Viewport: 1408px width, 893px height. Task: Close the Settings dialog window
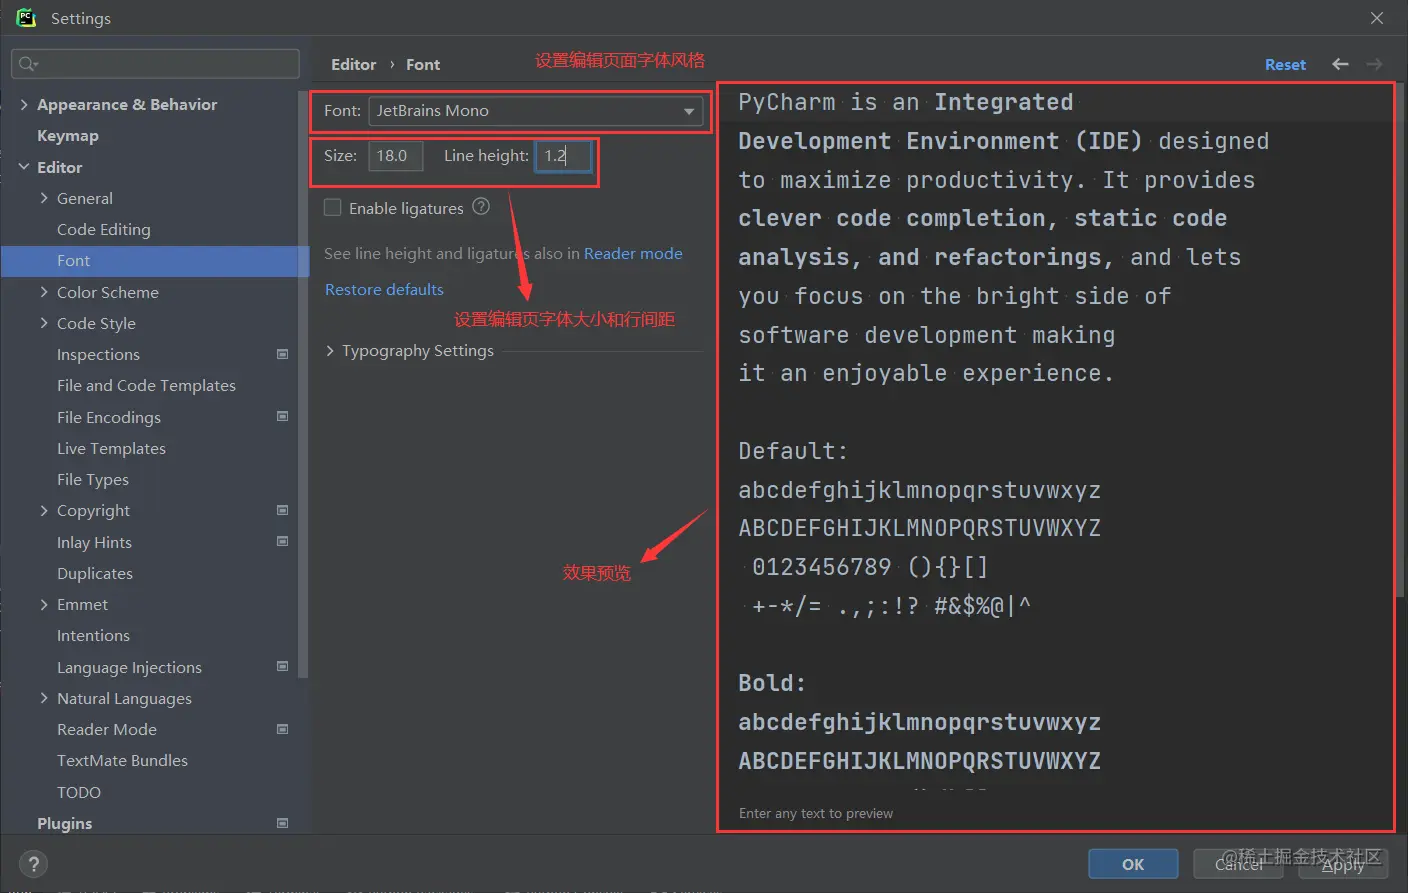(x=1377, y=18)
